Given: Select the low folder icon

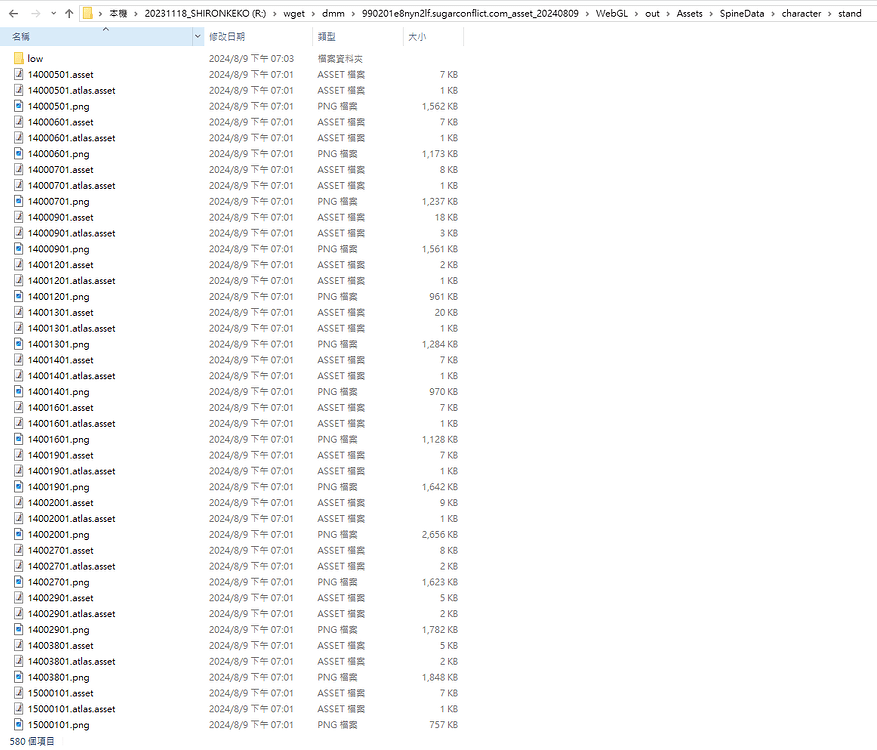Looking at the screenshot, I should [x=19, y=59].
